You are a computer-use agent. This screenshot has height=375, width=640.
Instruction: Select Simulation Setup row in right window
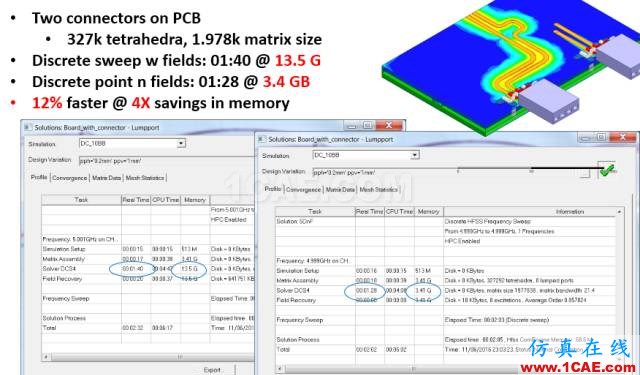(446, 271)
